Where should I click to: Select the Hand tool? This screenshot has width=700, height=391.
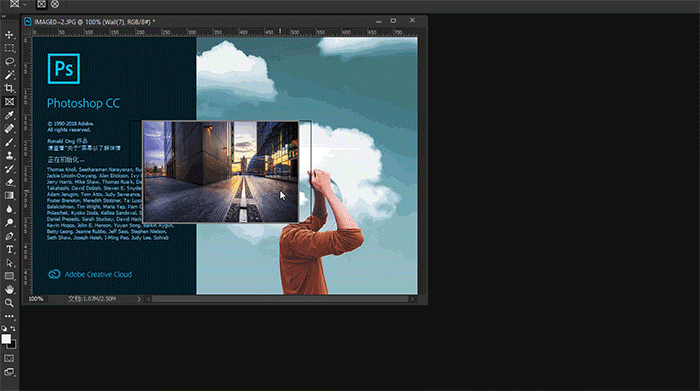click(x=9, y=289)
